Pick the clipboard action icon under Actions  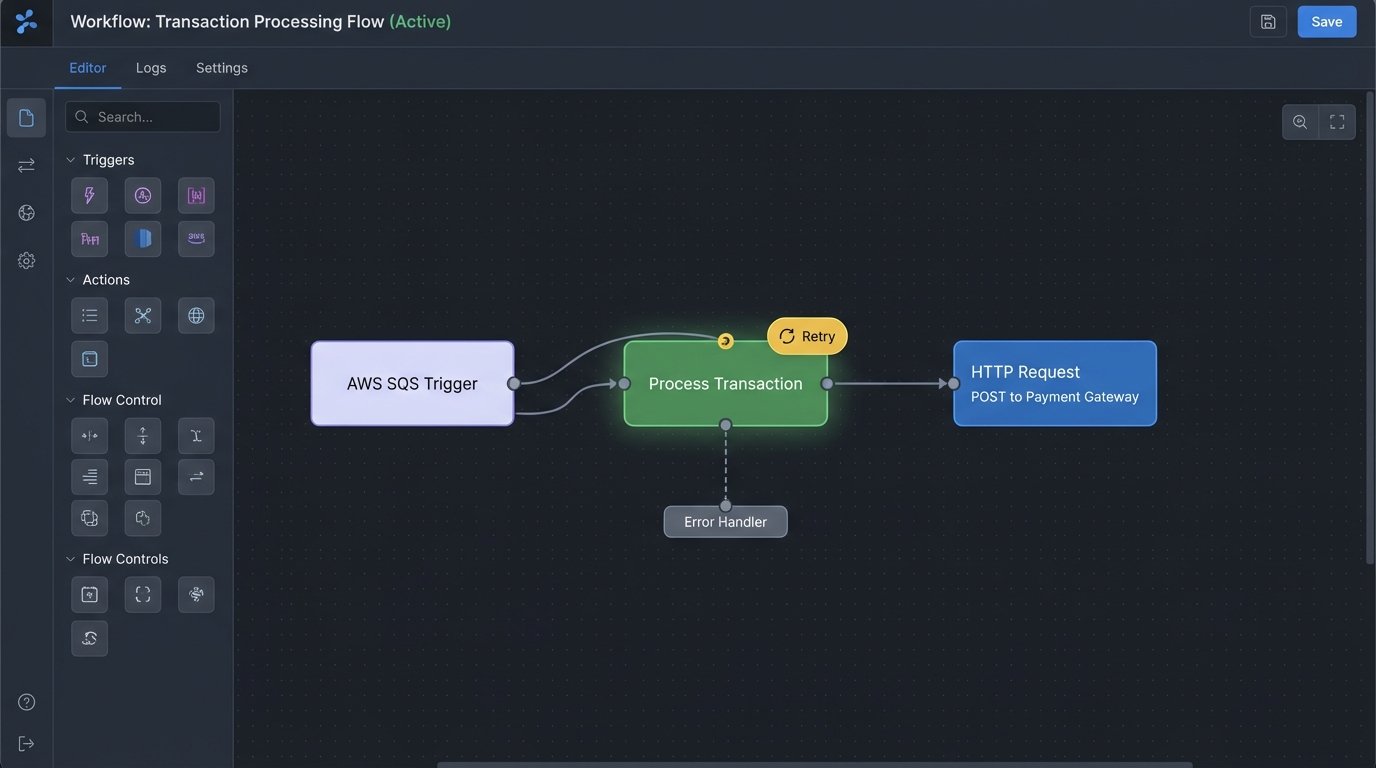tap(89, 357)
